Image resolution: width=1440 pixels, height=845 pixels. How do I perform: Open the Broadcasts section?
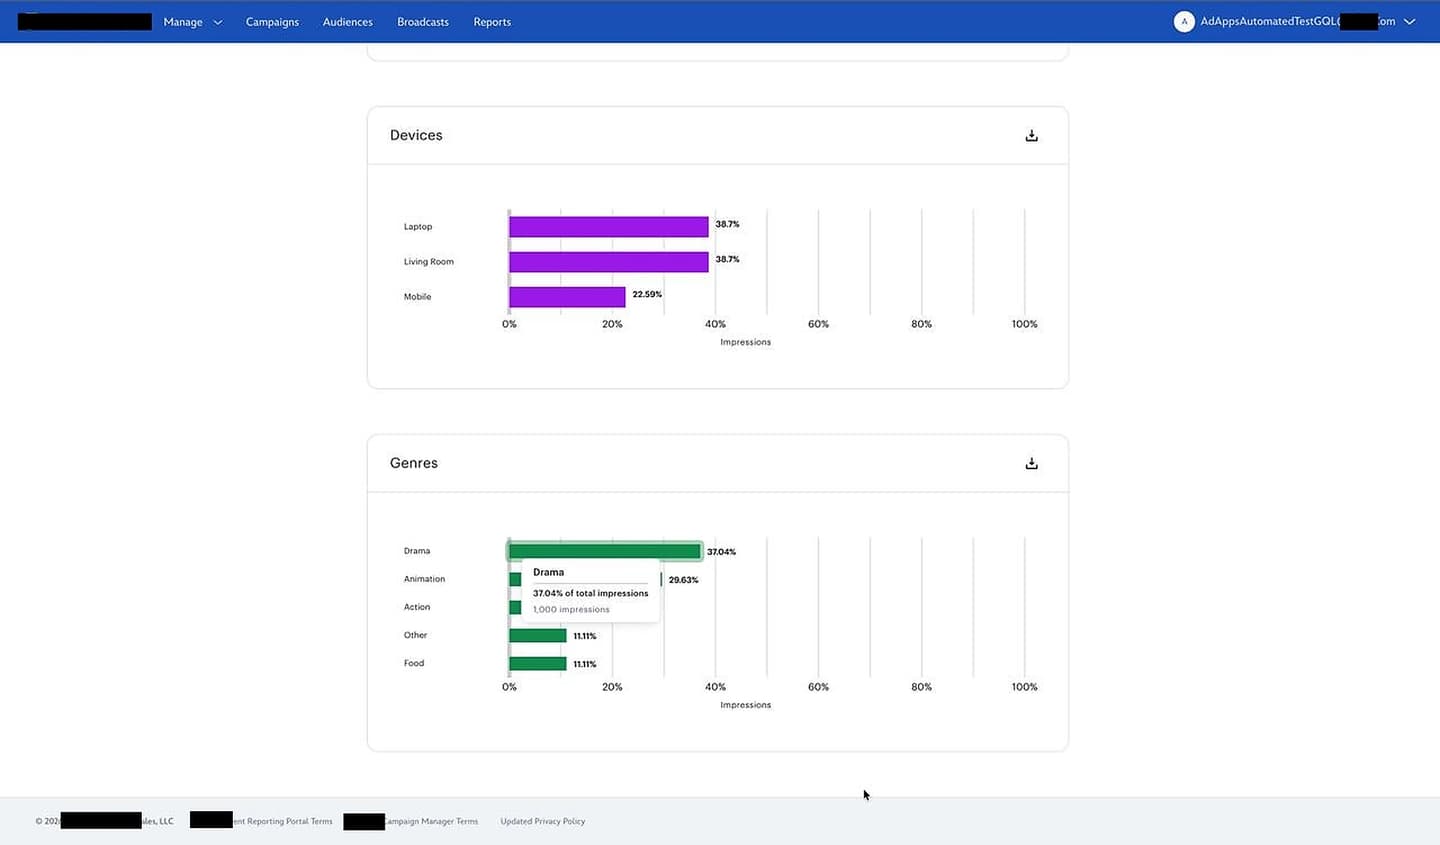coord(422,21)
